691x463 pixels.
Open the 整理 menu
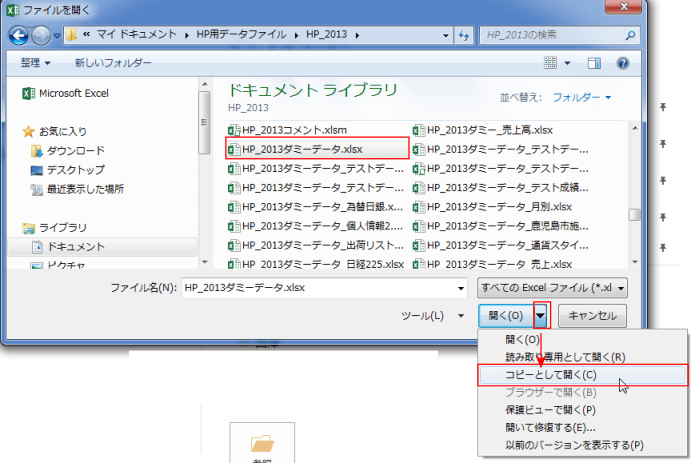click(x=35, y=63)
